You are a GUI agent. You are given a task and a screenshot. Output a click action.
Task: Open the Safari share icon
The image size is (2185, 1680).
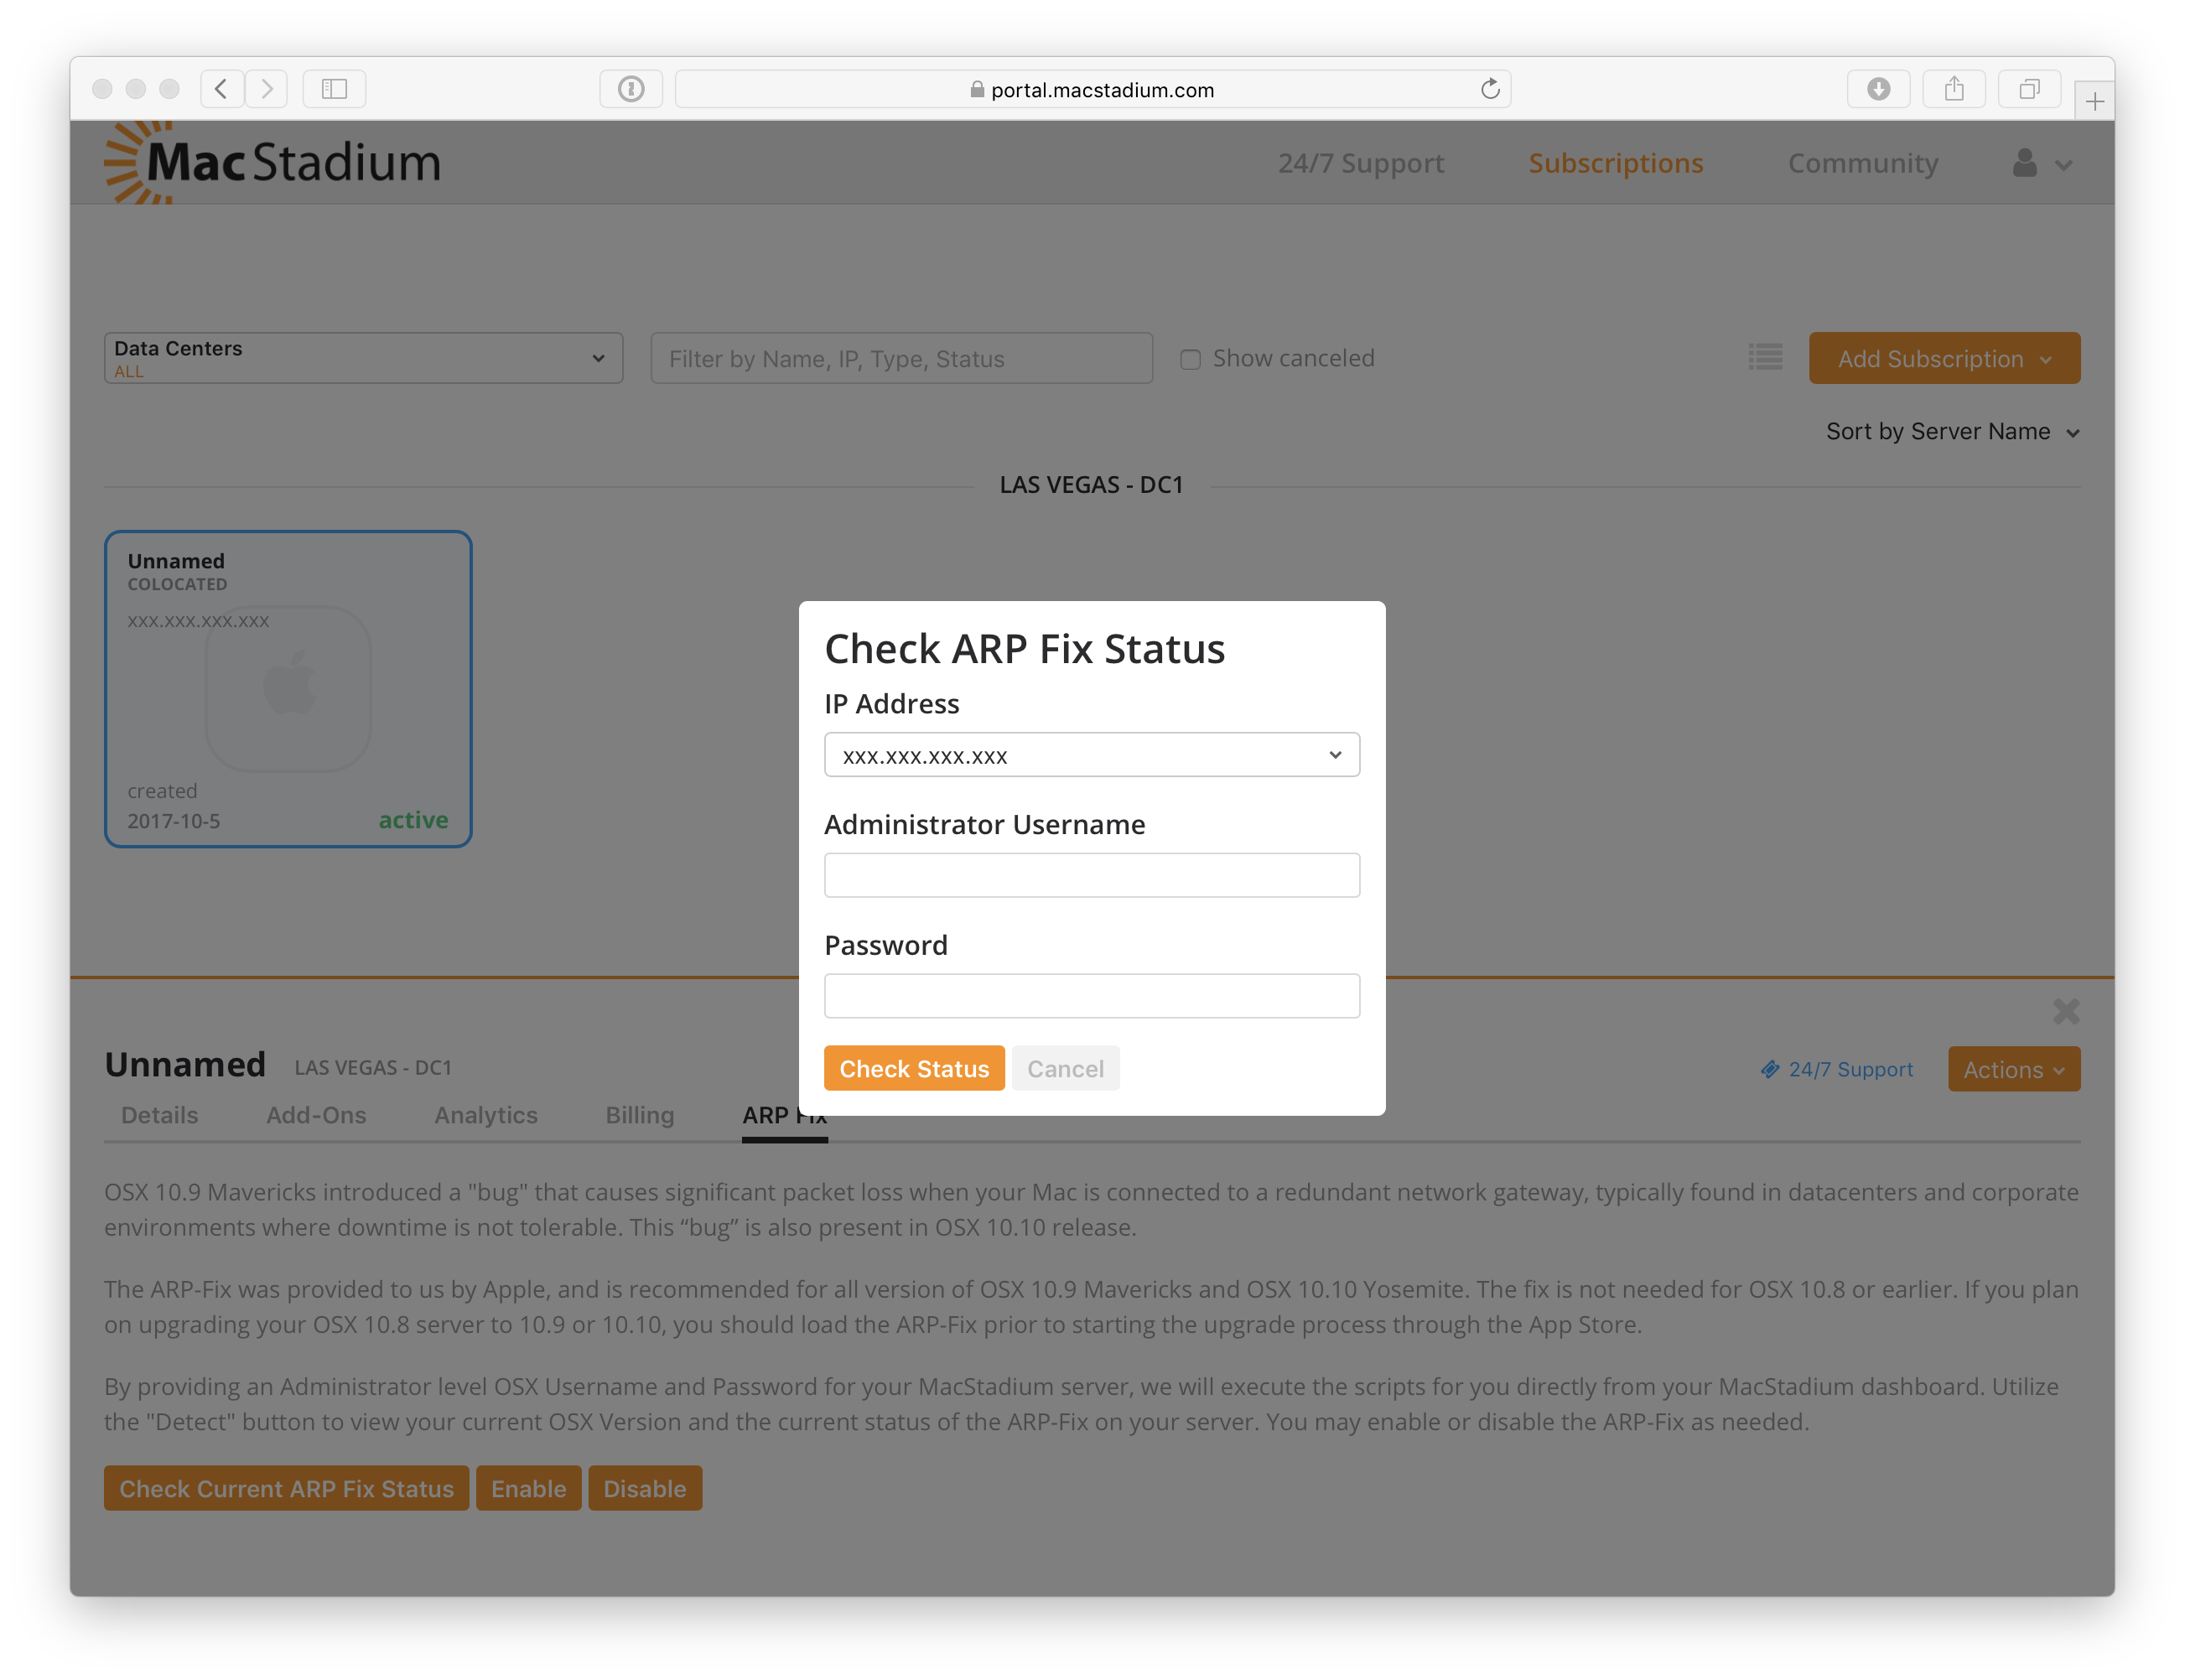pyautogui.click(x=1954, y=89)
